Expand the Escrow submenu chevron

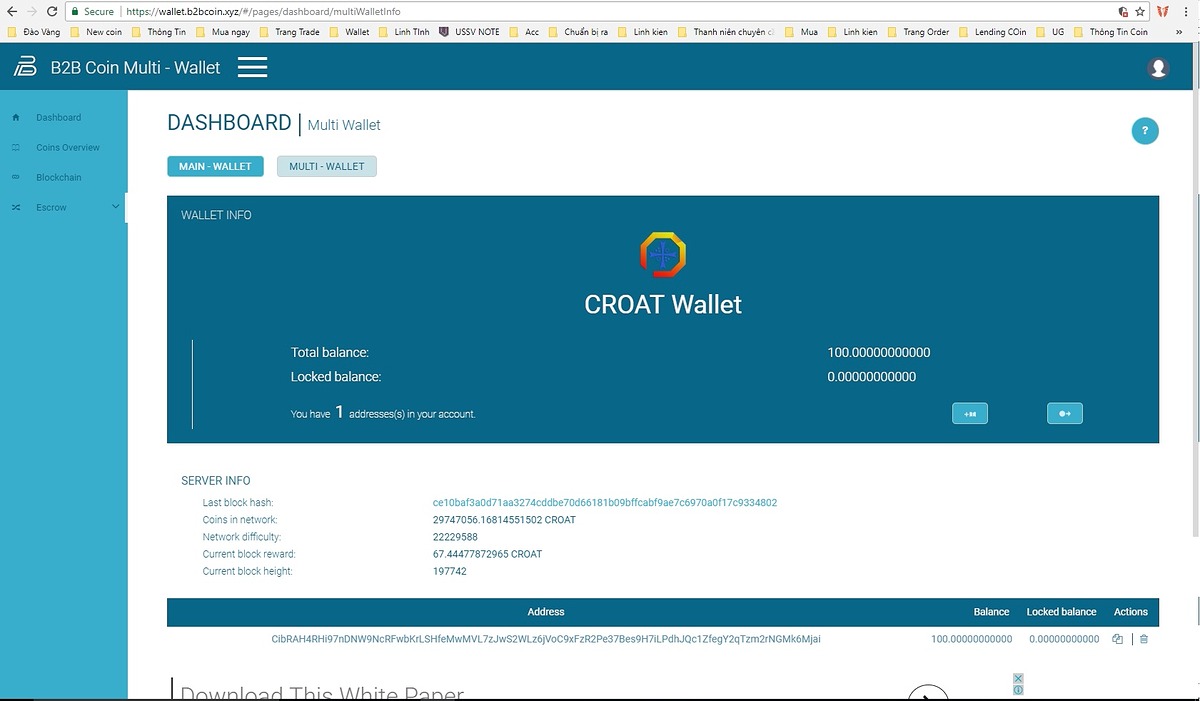[116, 207]
